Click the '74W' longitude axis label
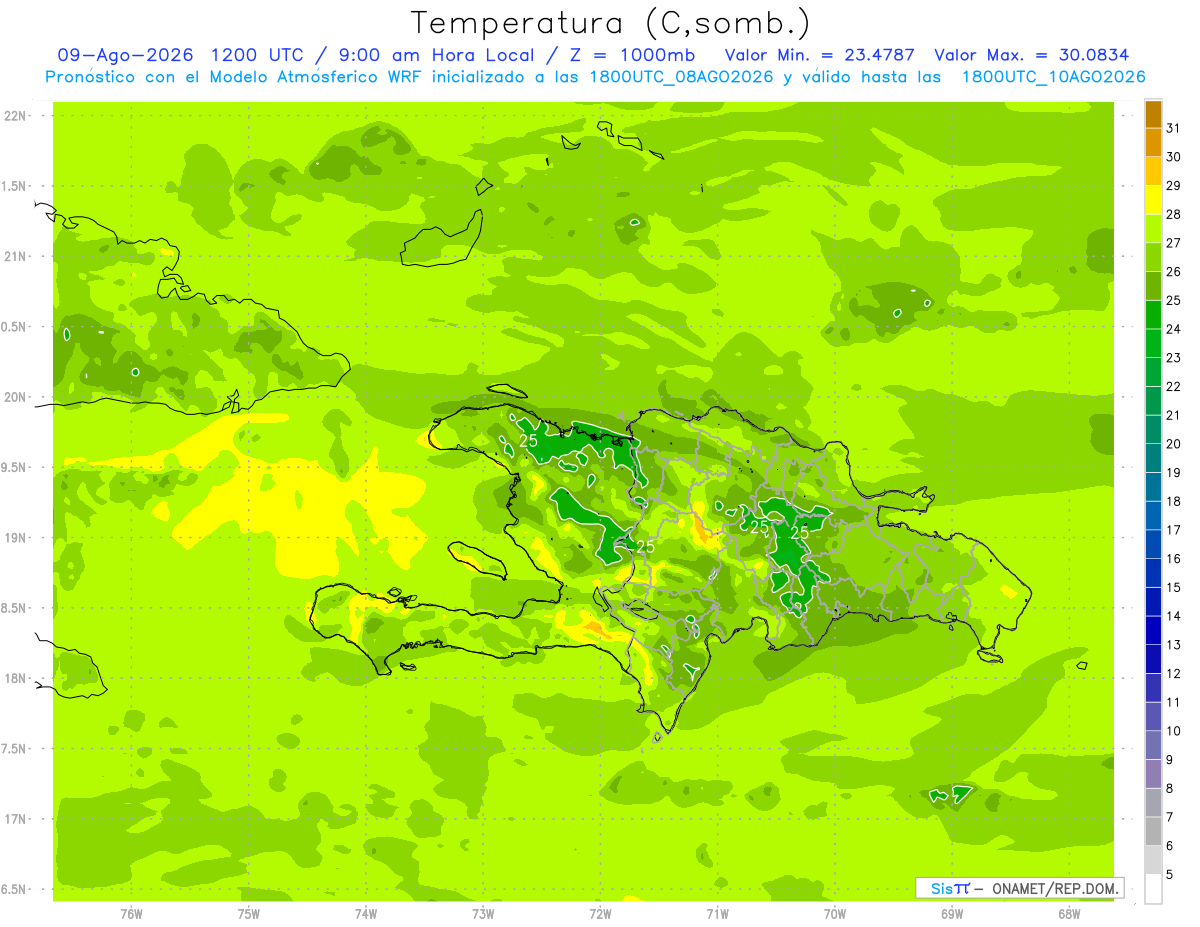 point(366,913)
